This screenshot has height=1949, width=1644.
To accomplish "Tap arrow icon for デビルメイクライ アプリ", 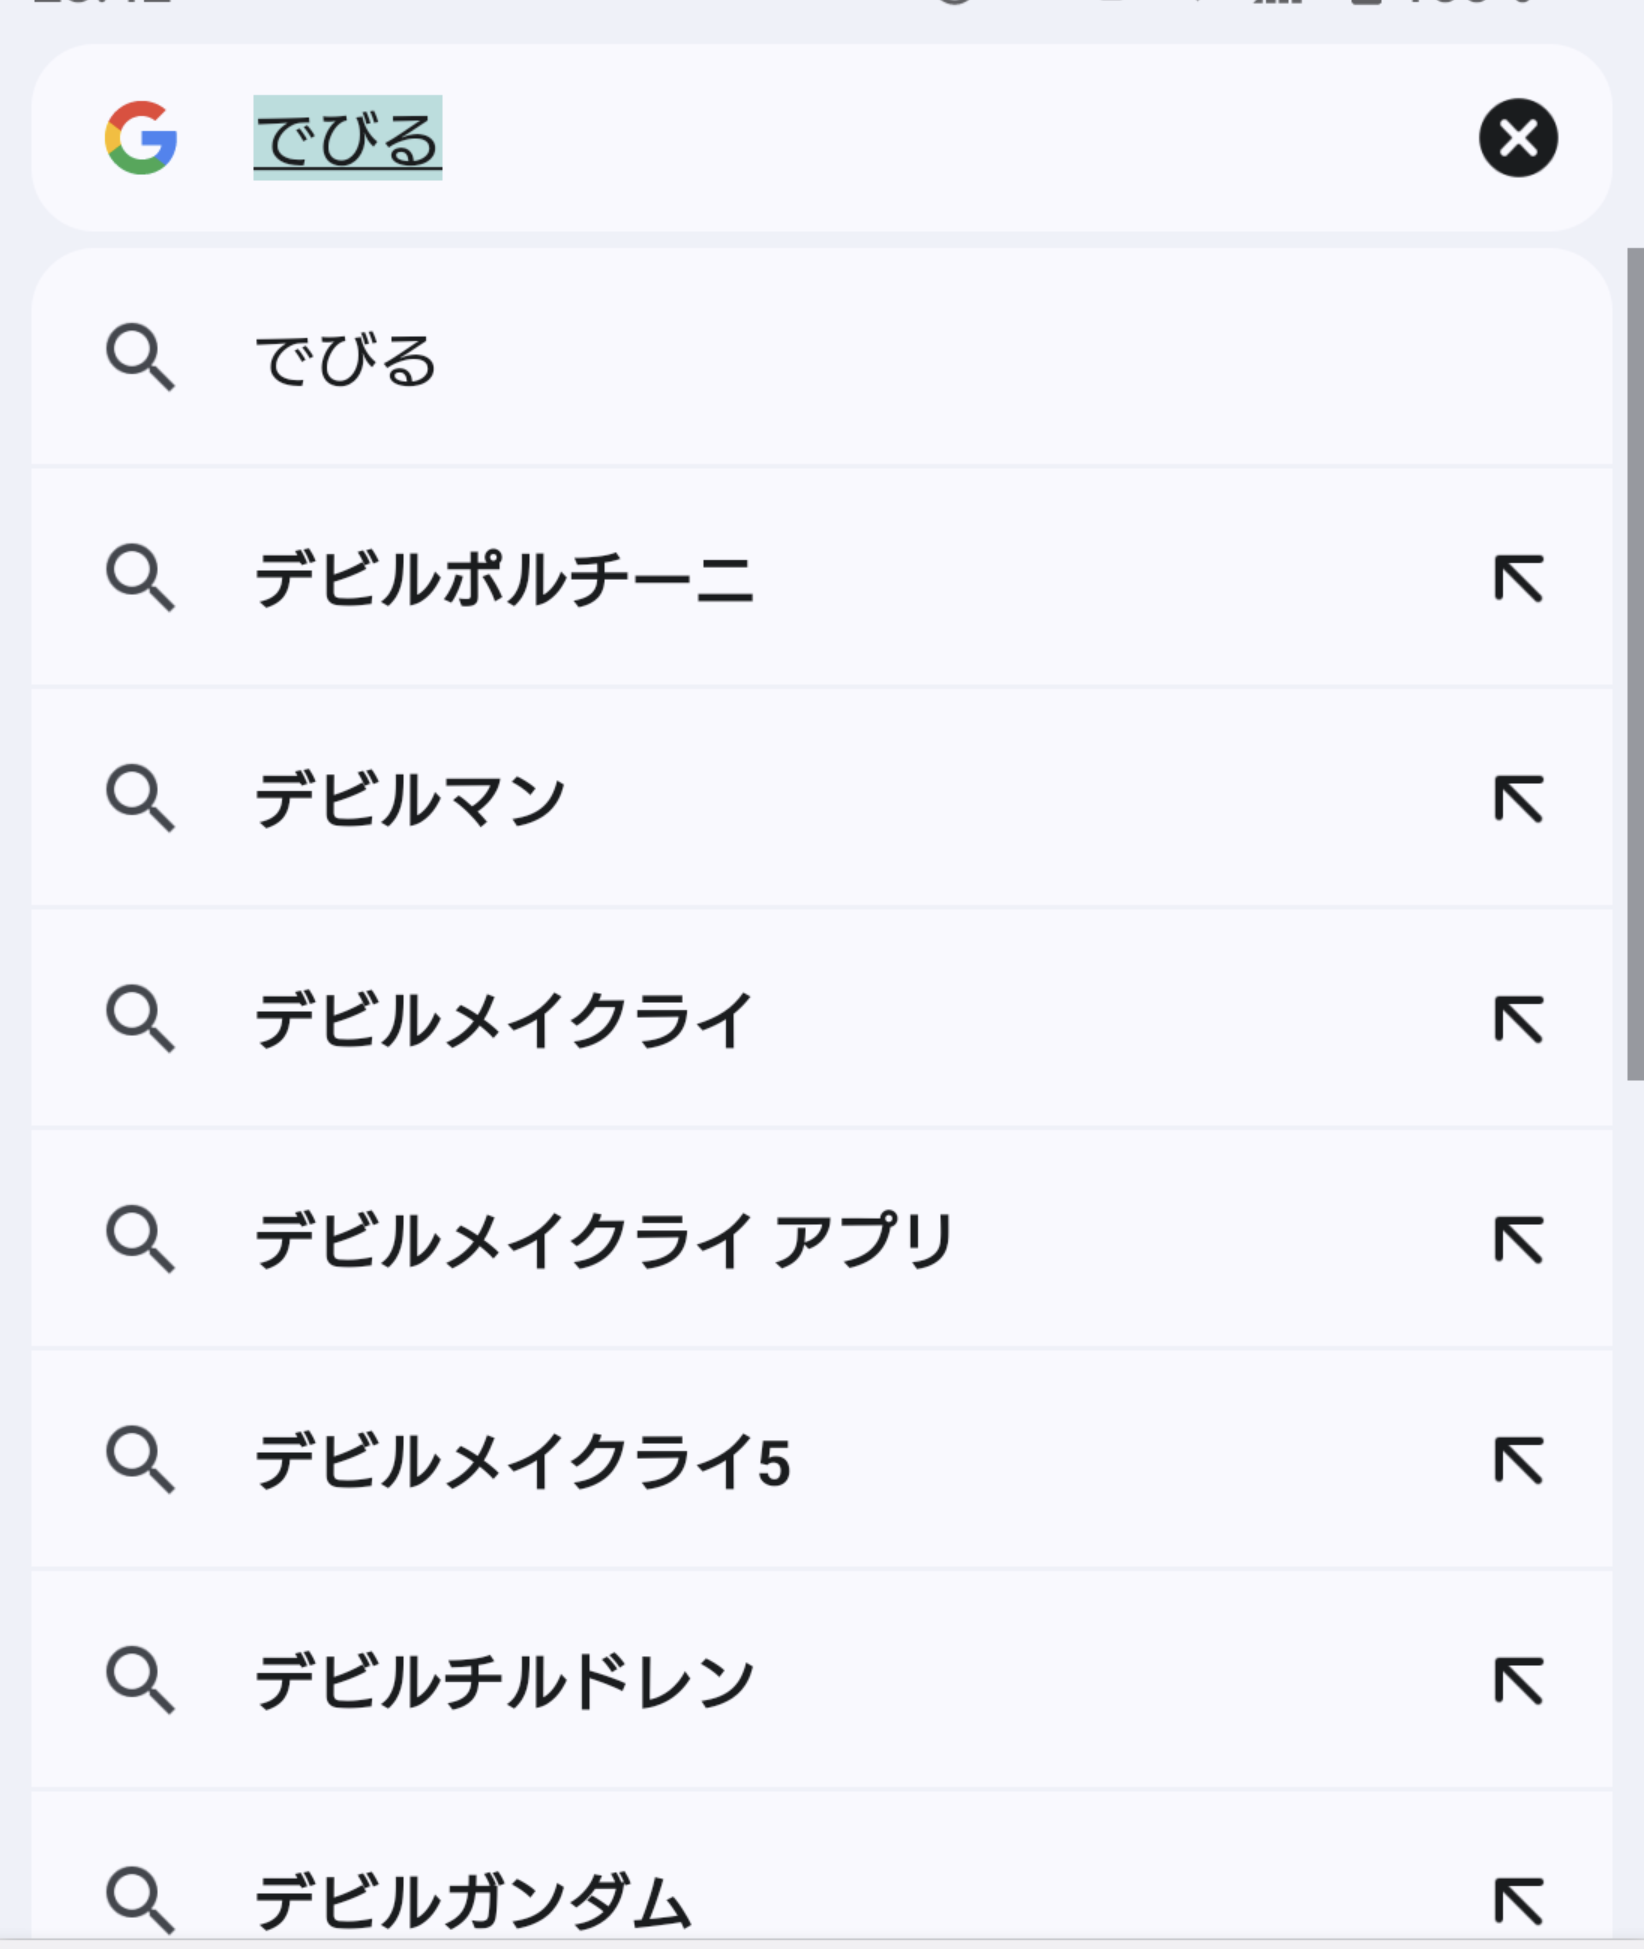I will [1518, 1241].
